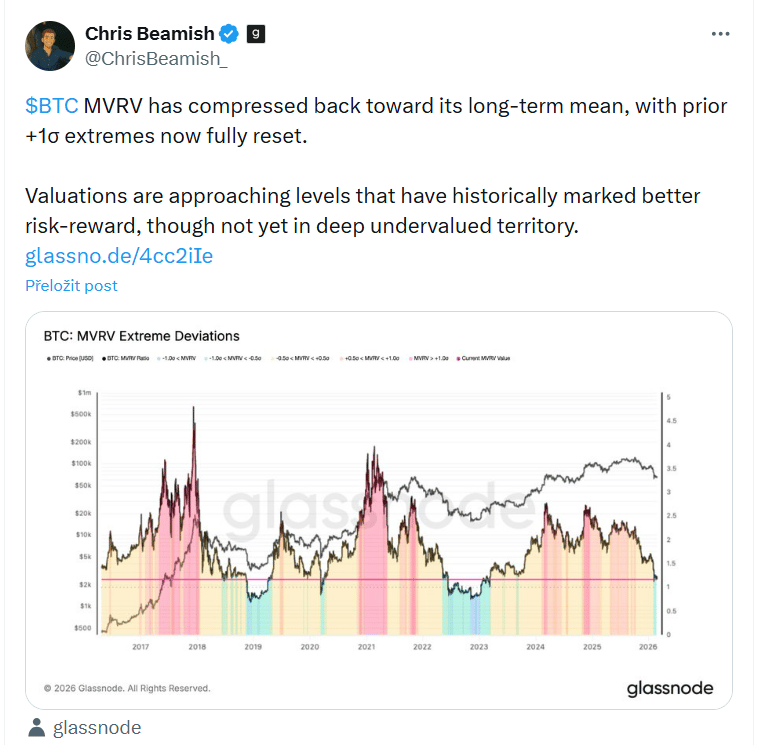Screen dimensions: 759x745
Task: Click the Current MVRV Value legend entry
Action: coord(483,357)
